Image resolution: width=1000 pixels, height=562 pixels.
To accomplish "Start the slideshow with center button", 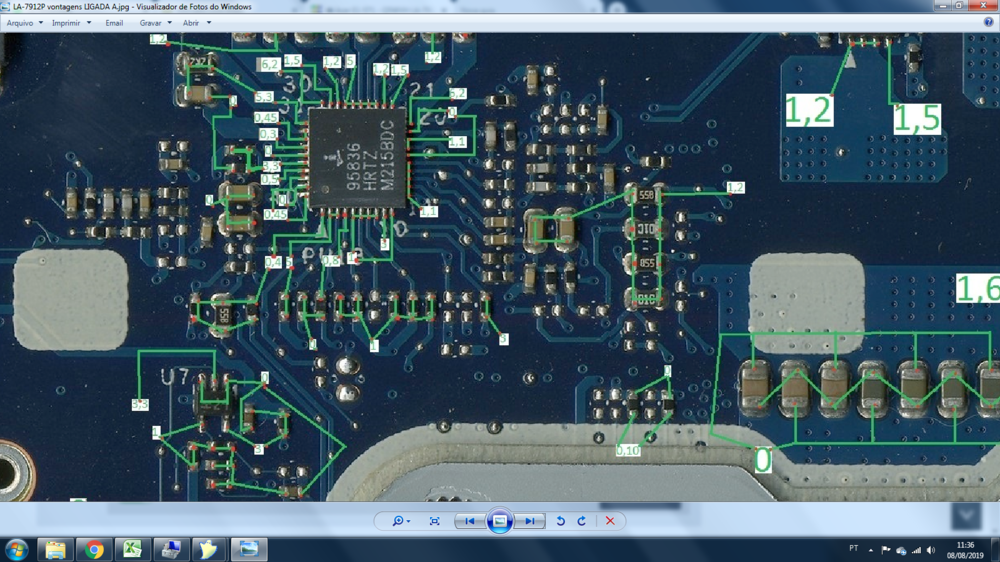I will point(499,521).
